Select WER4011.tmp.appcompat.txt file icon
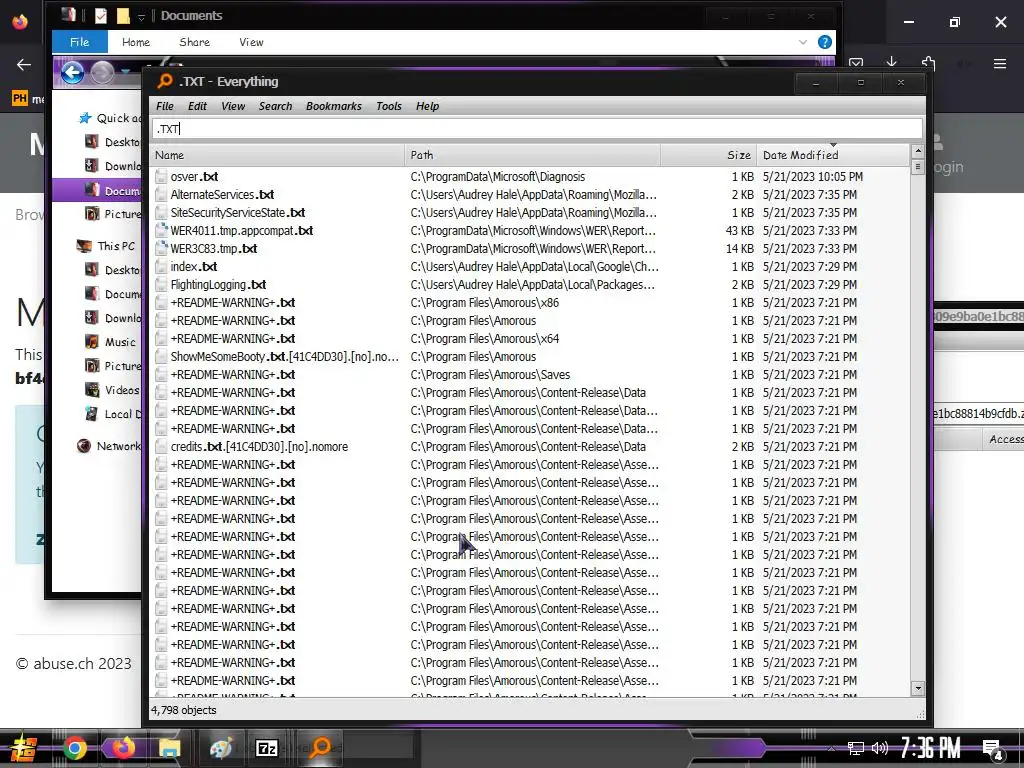 pyautogui.click(x=161, y=231)
